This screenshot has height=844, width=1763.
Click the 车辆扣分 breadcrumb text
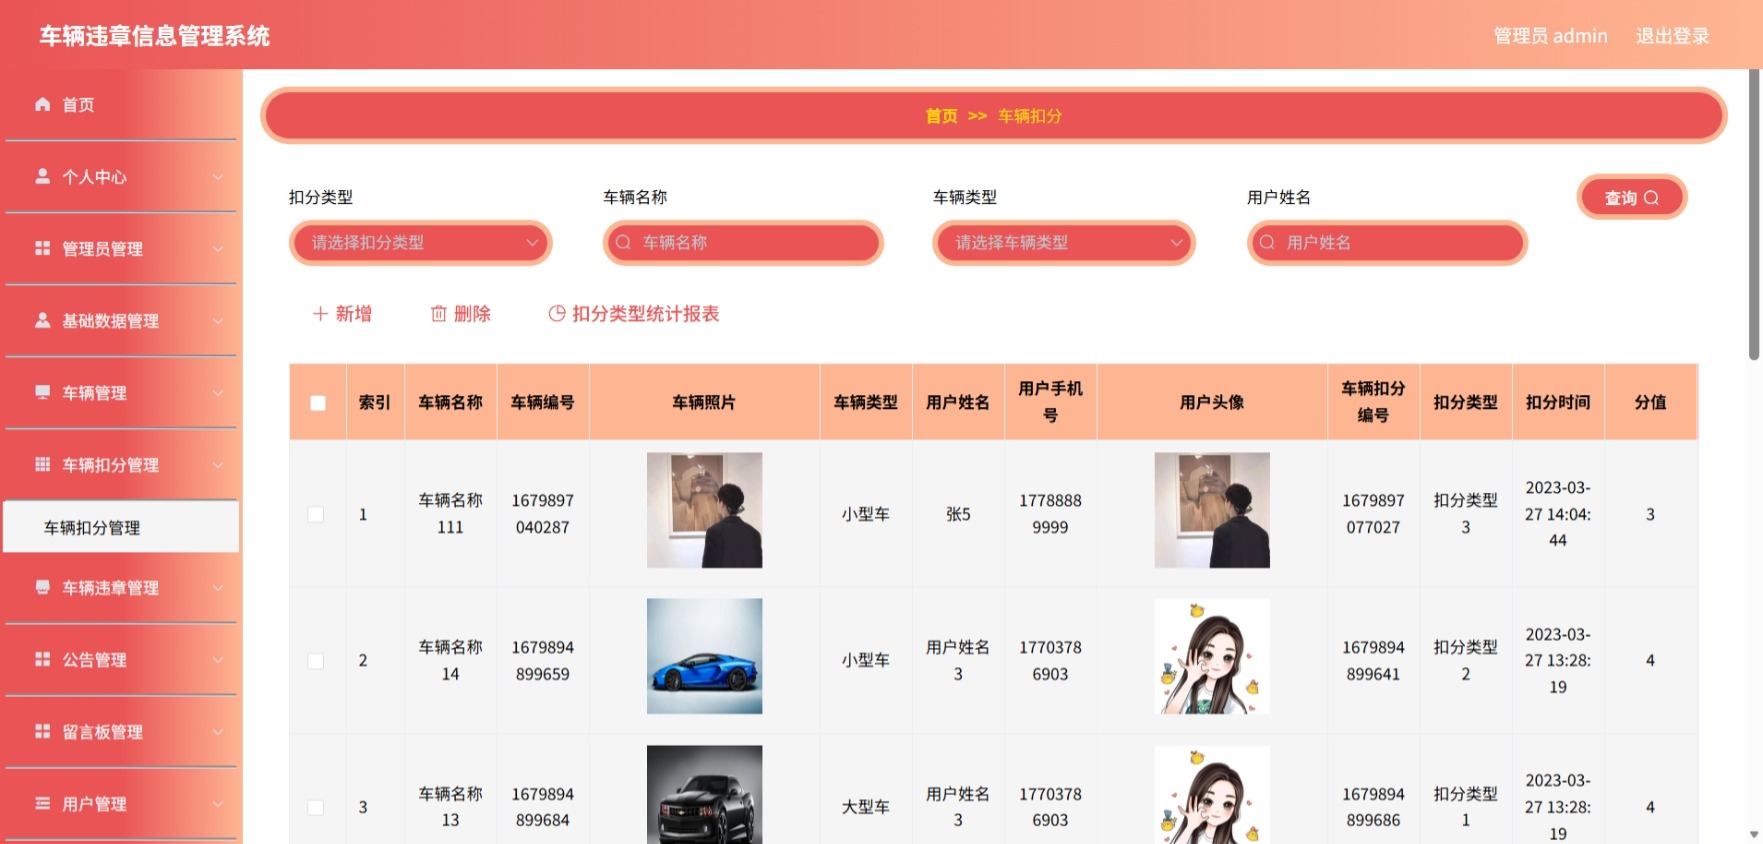pyautogui.click(x=1029, y=116)
